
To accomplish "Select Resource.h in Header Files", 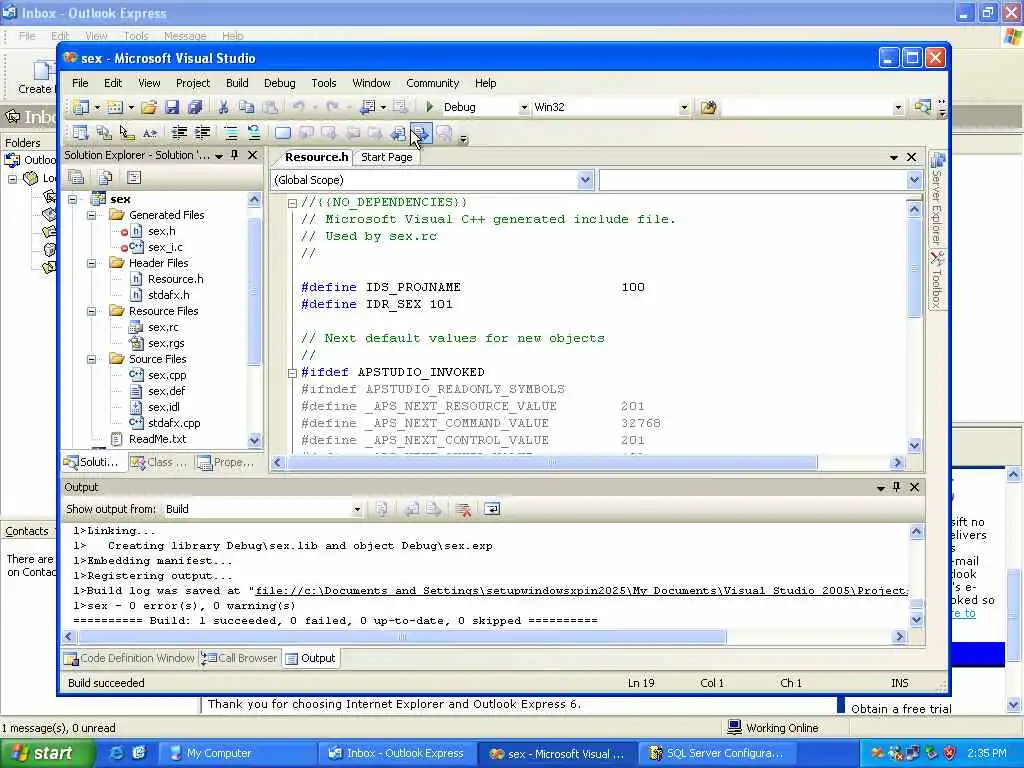I will click(x=175, y=279).
